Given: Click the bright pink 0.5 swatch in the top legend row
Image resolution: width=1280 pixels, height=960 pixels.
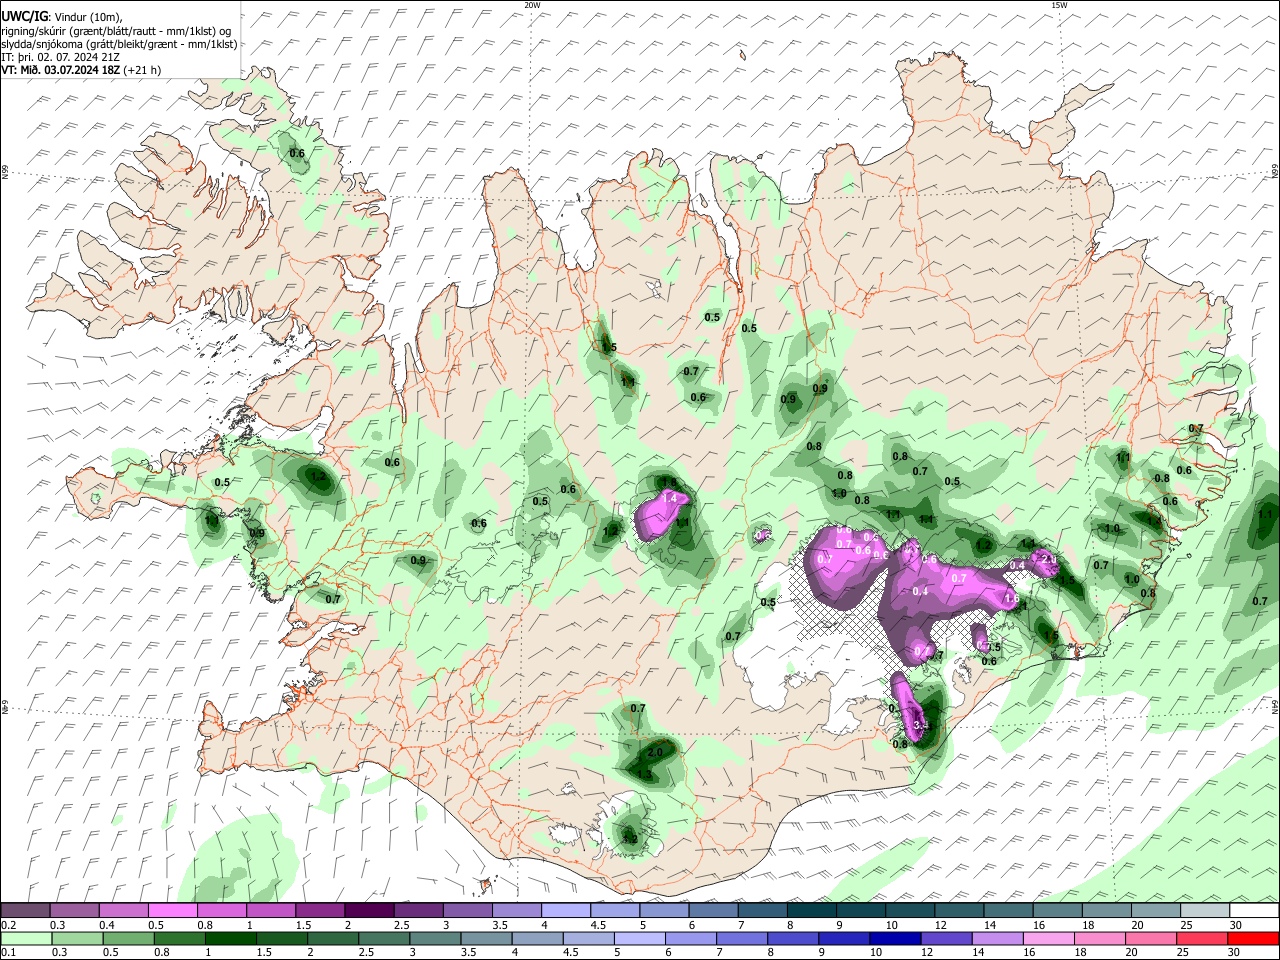Looking at the screenshot, I should 172,911.
